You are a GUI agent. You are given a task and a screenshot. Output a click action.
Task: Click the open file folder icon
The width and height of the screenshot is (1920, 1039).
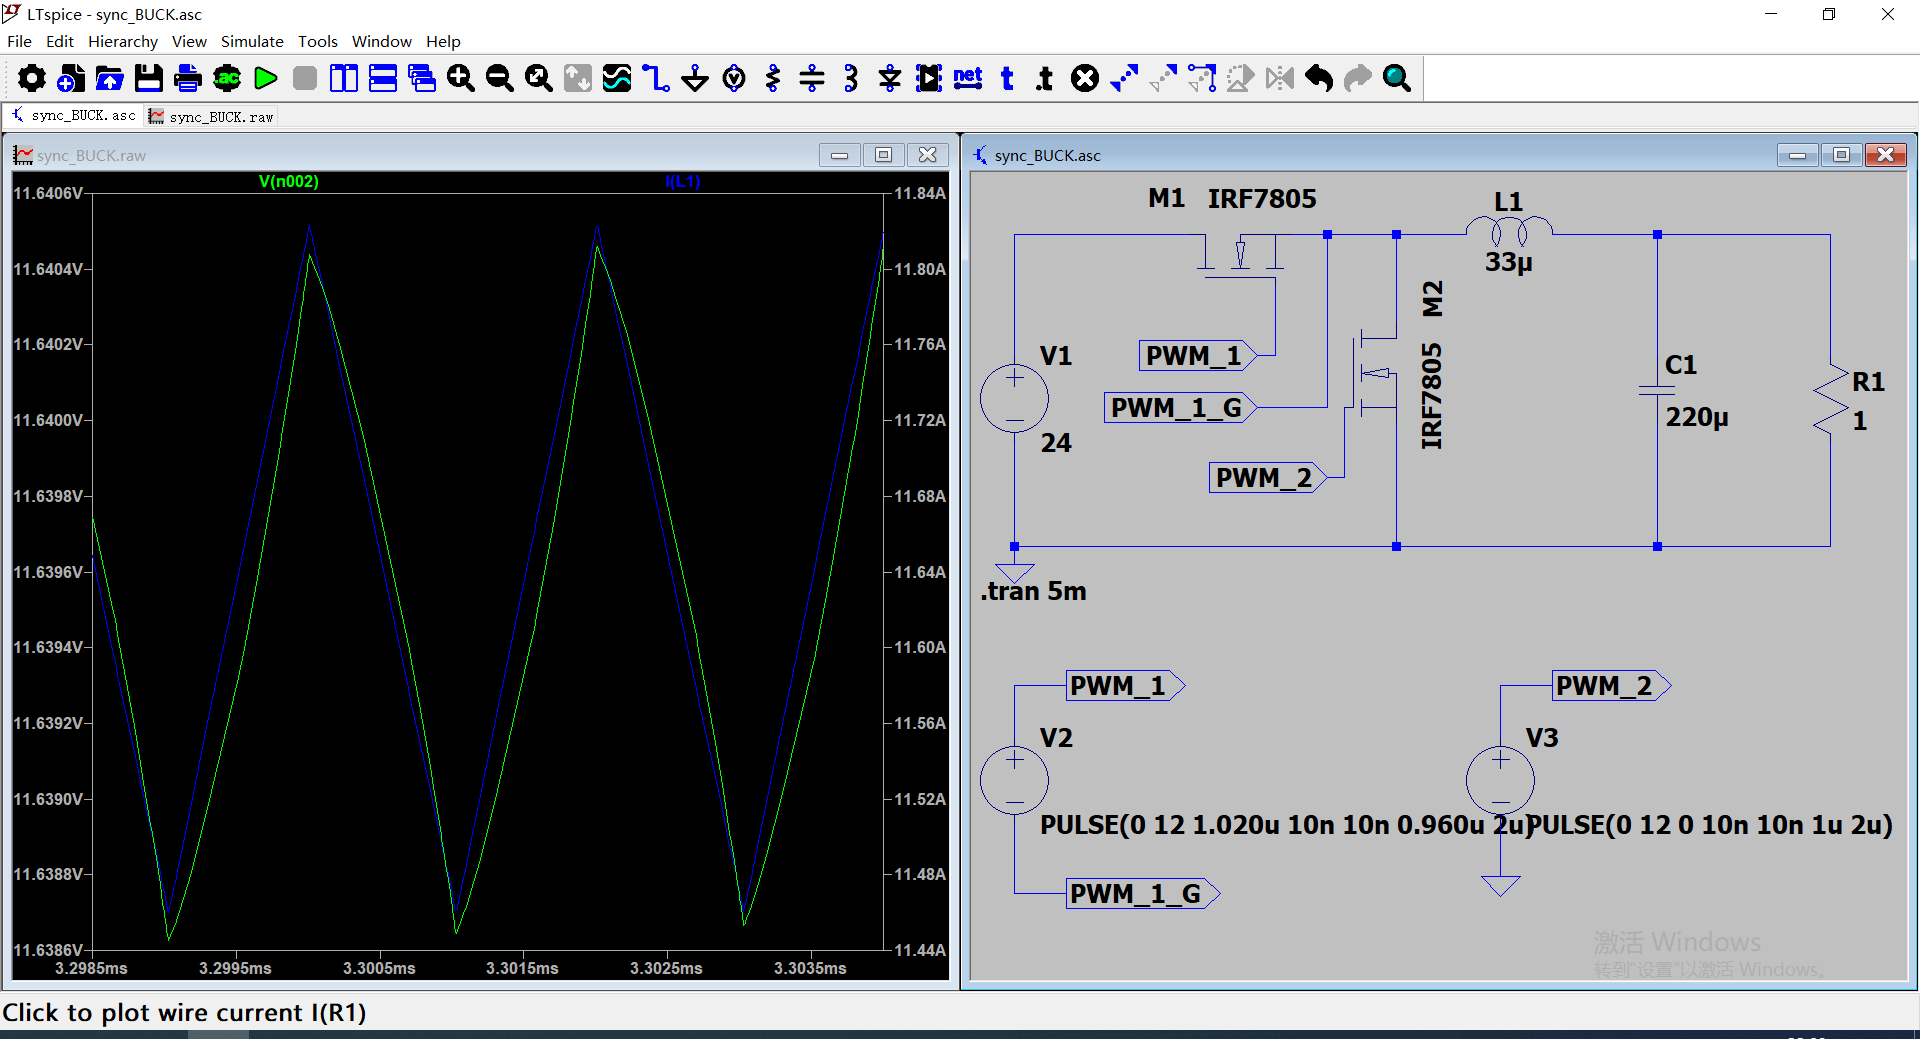click(110, 78)
